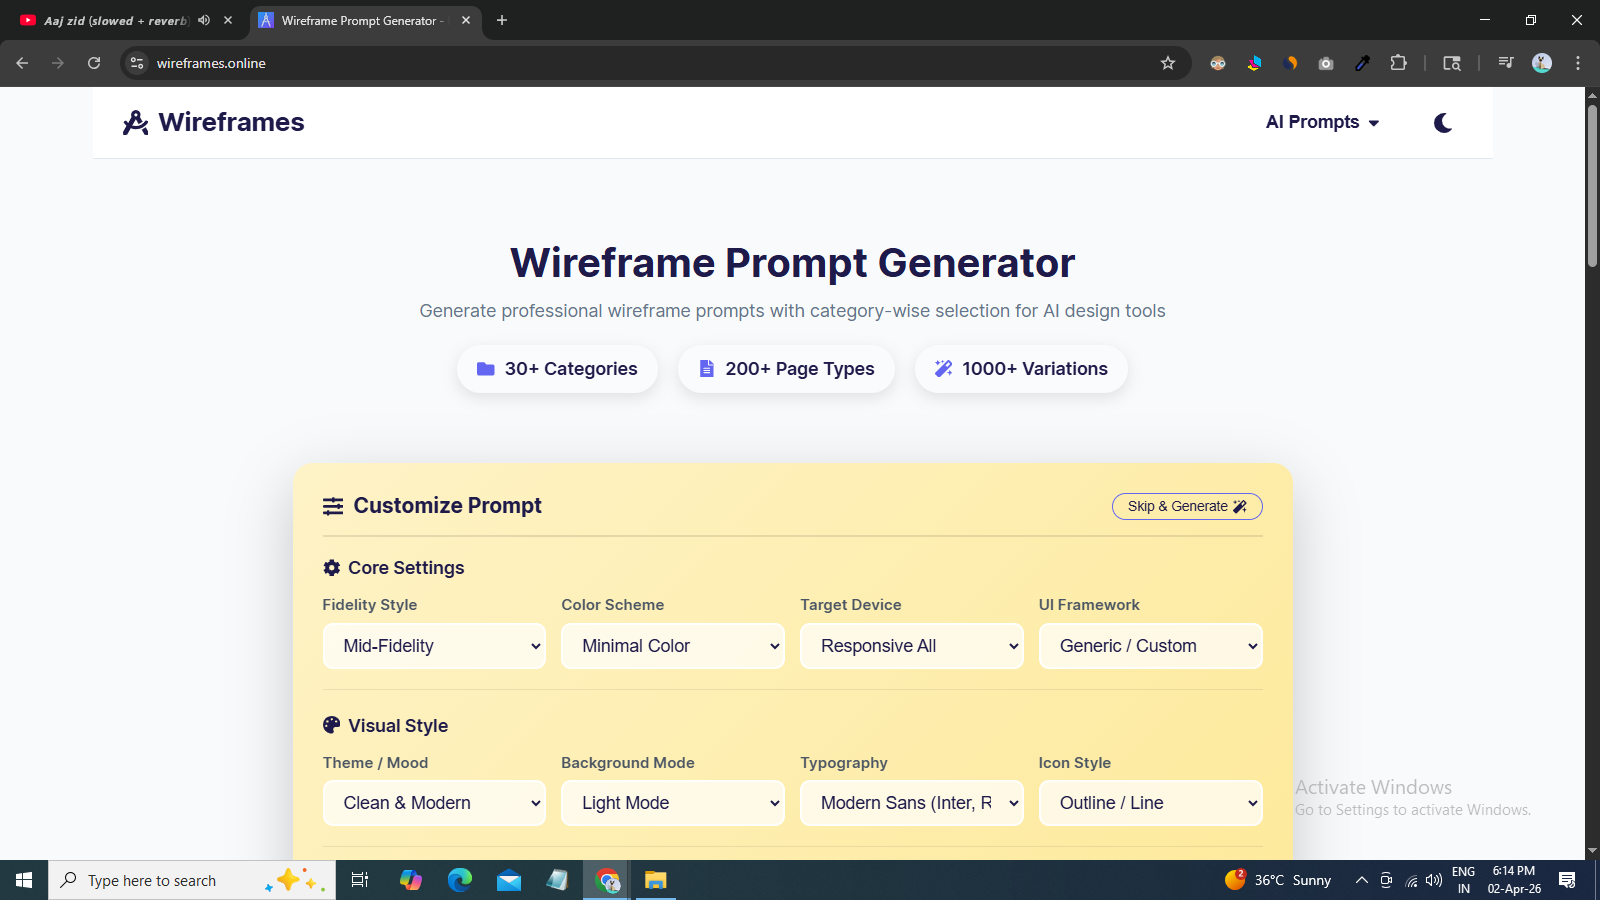The width and height of the screenshot is (1600, 900).
Task: Click the Wireframes logo icon
Action: tap(136, 122)
